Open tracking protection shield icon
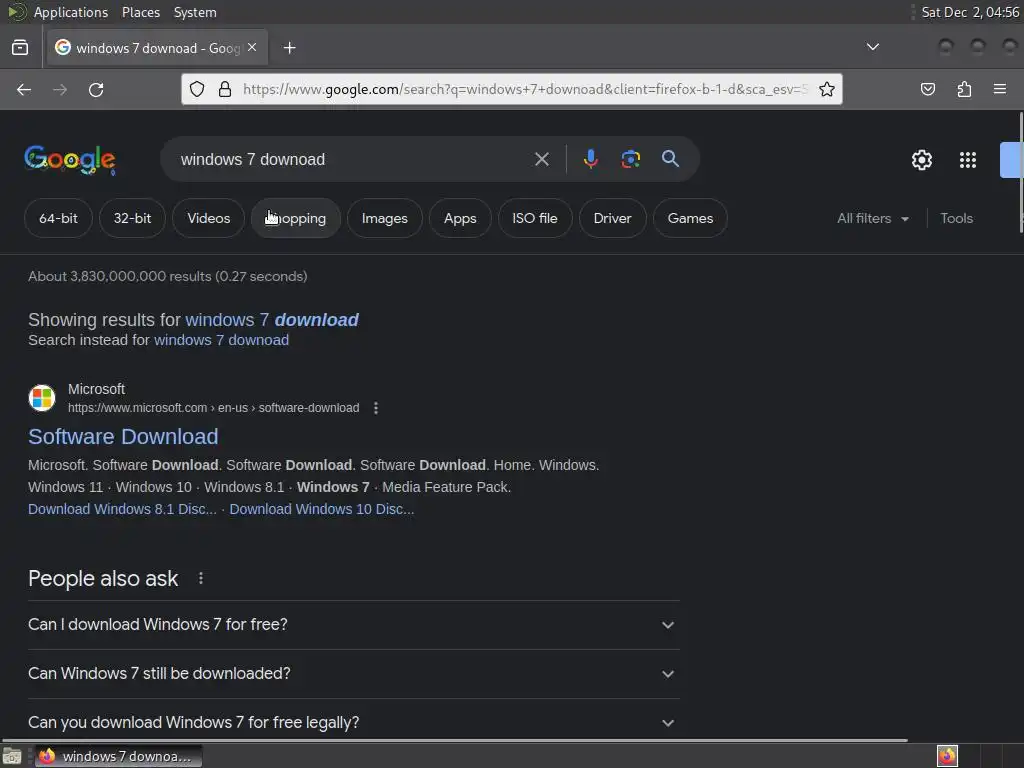1024x768 pixels. tap(197, 89)
